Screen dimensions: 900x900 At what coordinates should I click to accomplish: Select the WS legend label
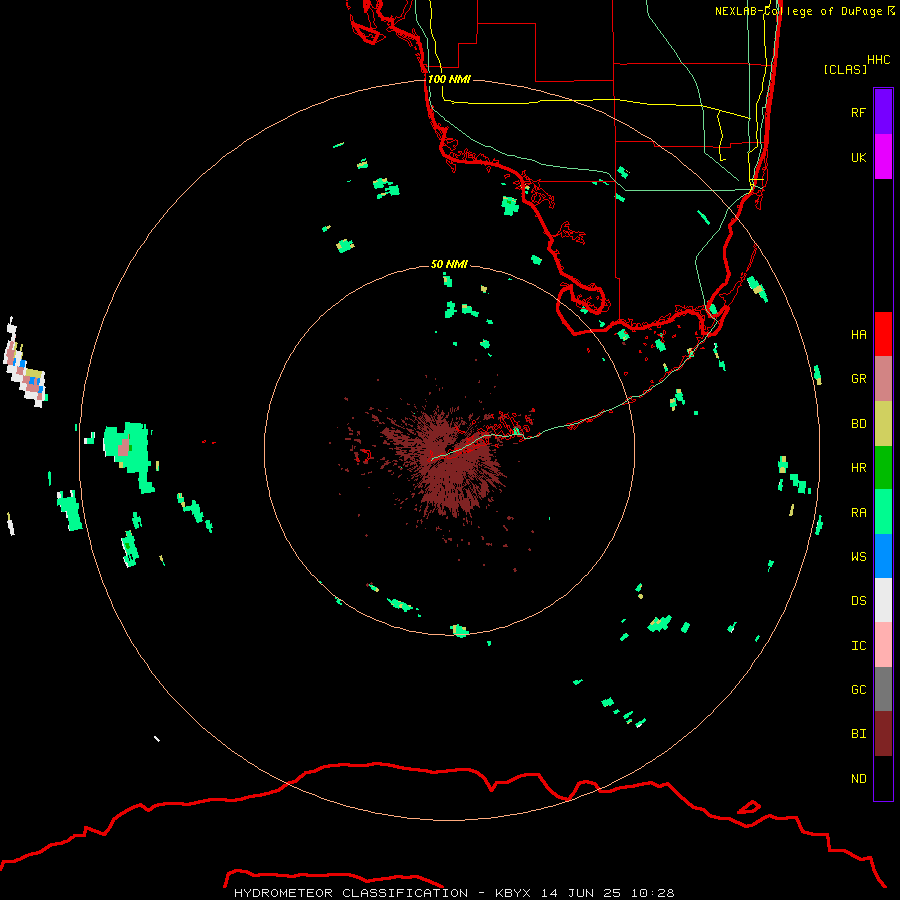point(858,556)
